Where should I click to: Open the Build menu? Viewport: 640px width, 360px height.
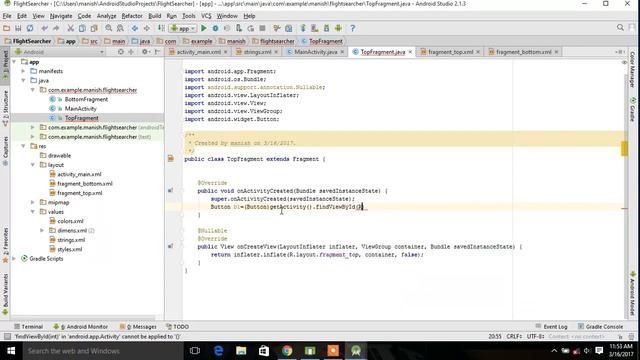coord(154,16)
